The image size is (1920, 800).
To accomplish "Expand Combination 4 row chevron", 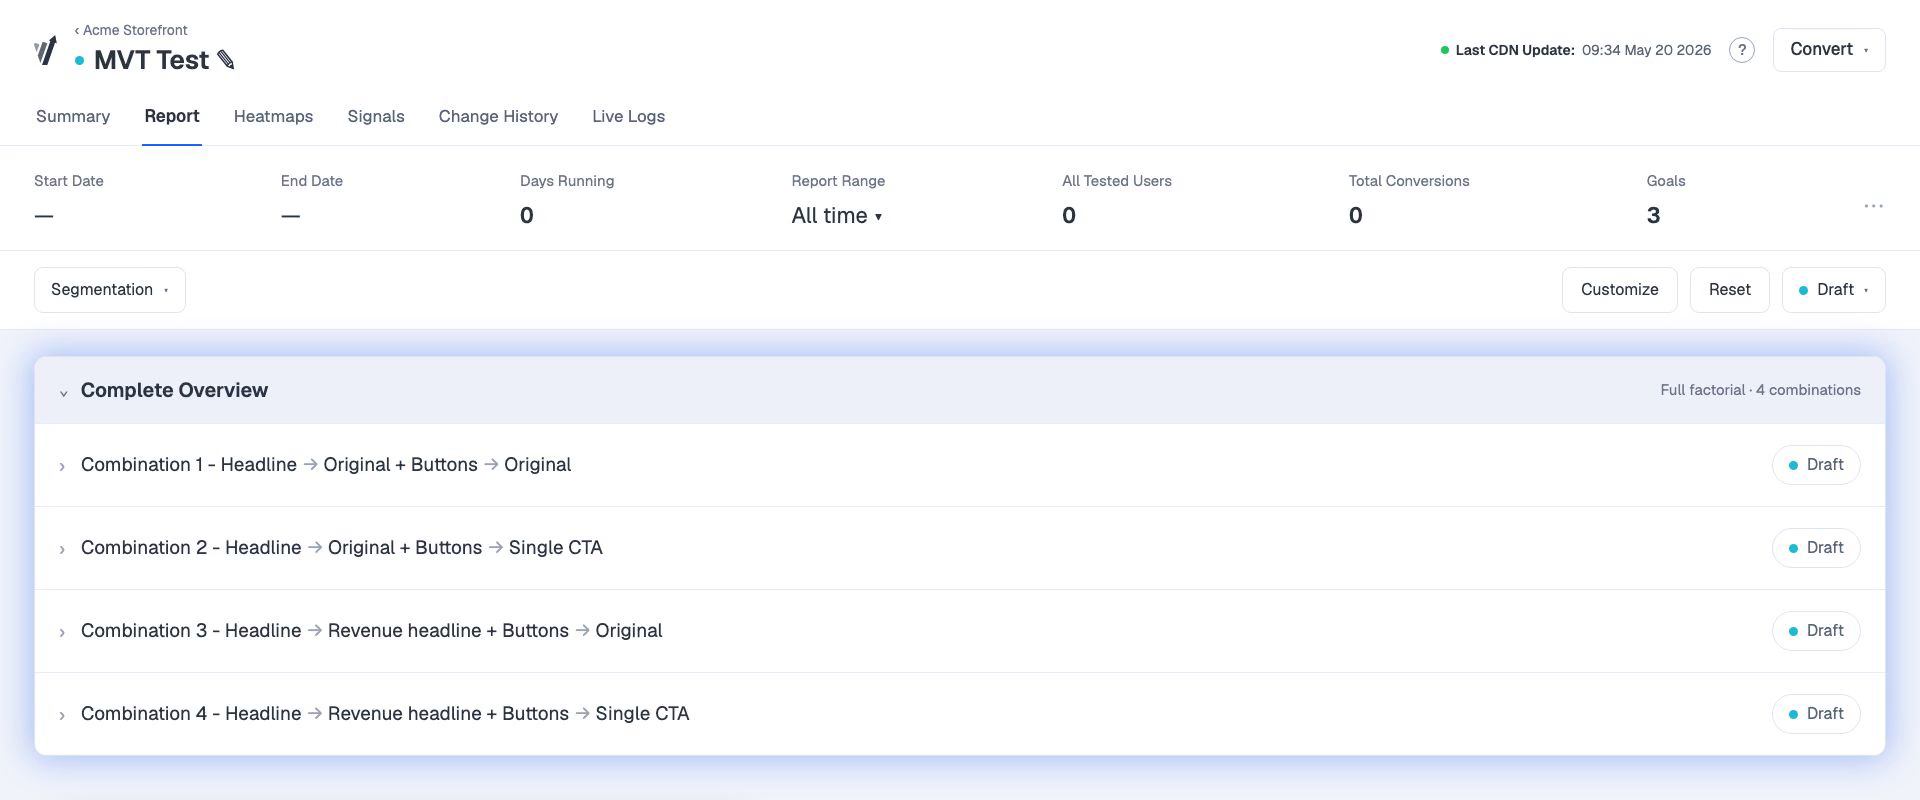I will click(x=62, y=715).
